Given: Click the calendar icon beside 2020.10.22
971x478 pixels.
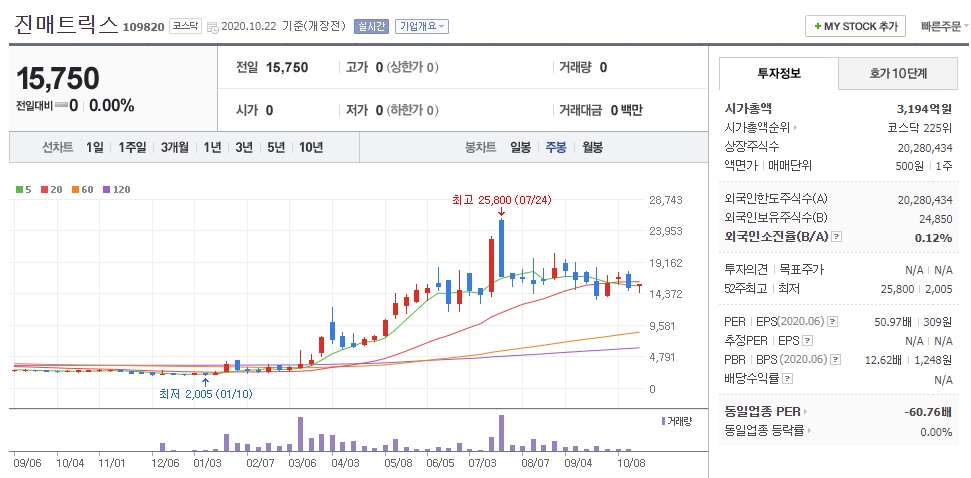Looking at the screenshot, I should coord(212,27).
